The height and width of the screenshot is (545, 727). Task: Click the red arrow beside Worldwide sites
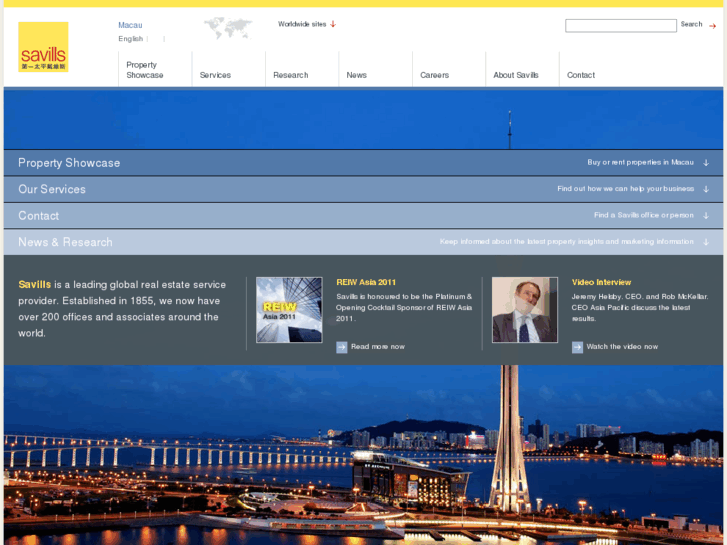click(x=333, y=24)
